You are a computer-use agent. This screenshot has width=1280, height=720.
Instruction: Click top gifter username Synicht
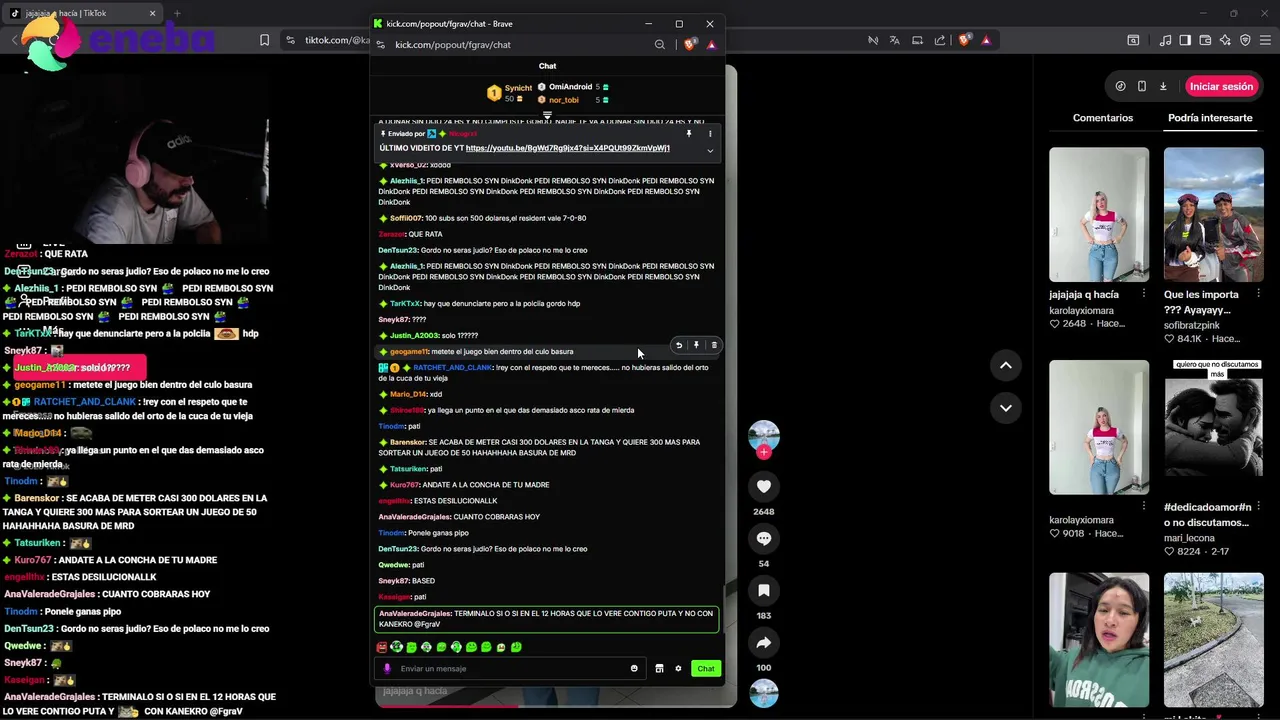tap(518, 88)
